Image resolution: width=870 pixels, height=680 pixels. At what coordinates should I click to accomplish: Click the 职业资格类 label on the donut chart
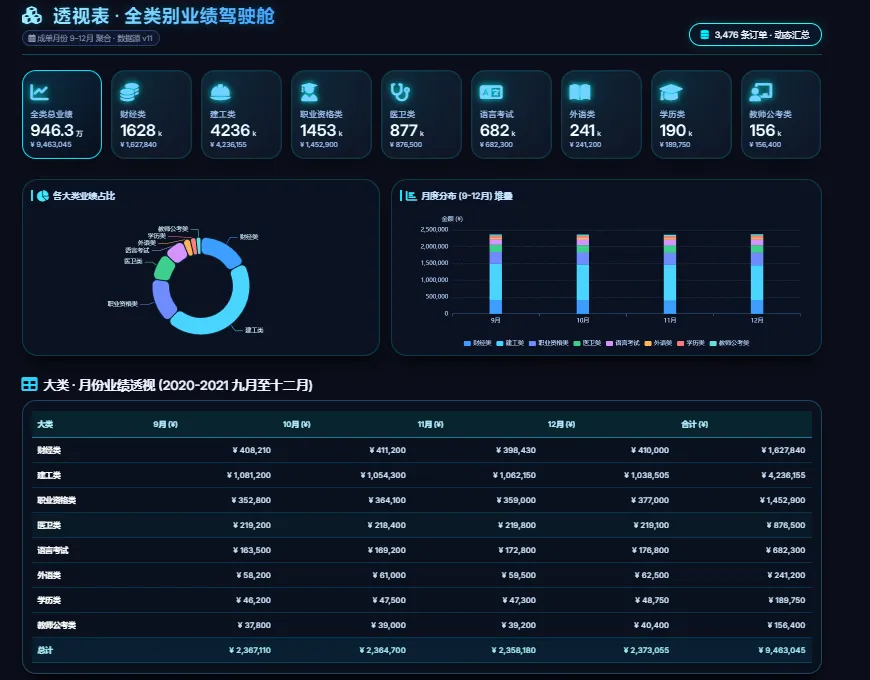(123, 304)
